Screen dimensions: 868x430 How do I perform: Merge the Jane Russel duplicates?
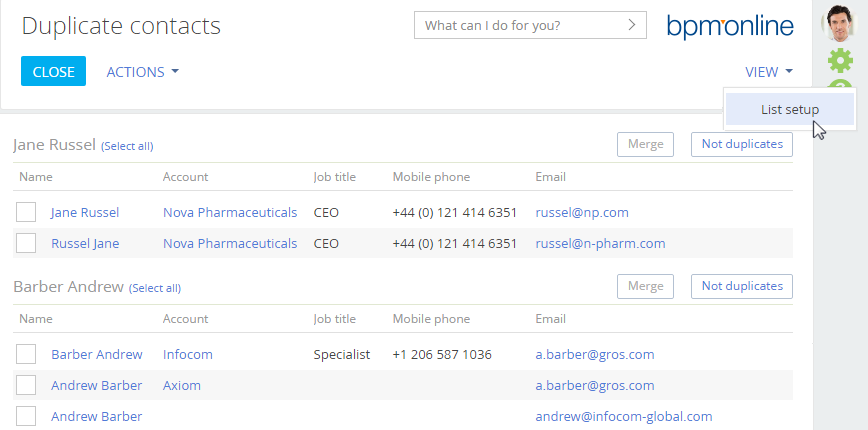[645, 144]
